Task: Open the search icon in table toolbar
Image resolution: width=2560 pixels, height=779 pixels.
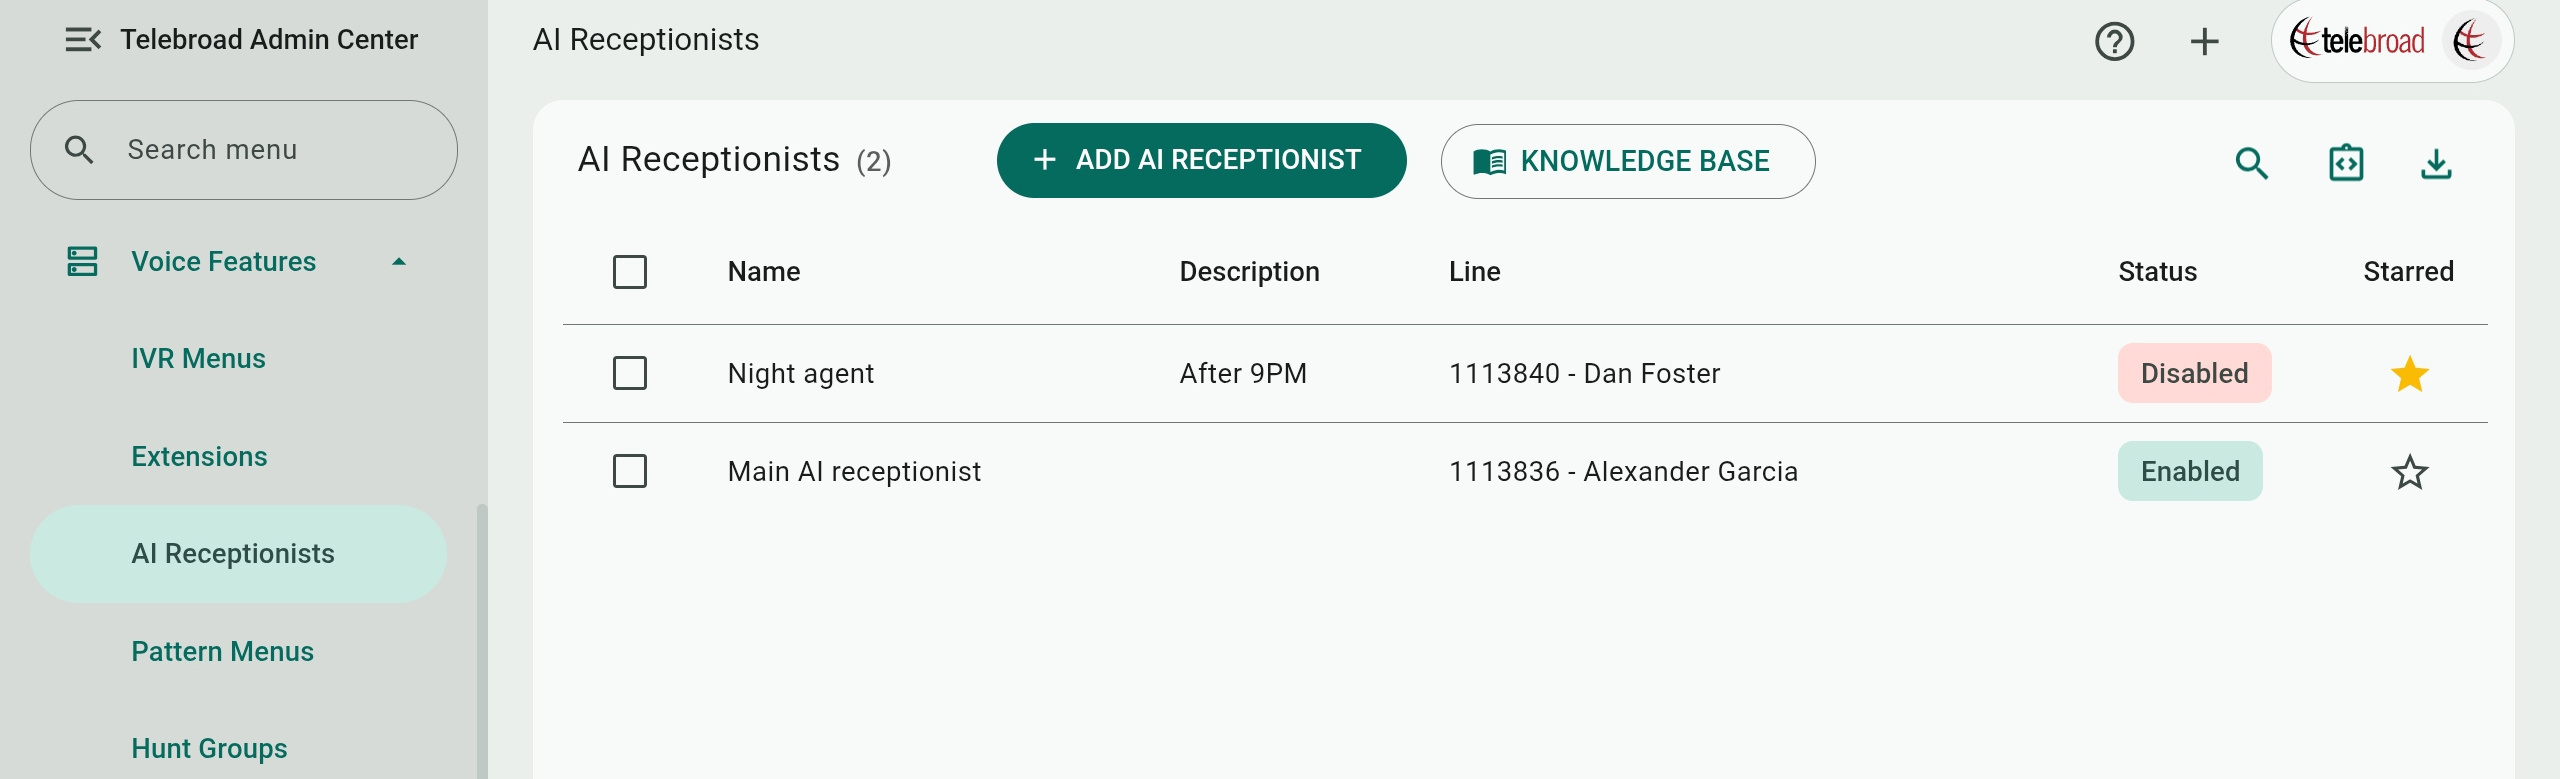Action: (x=2251, y=162)
